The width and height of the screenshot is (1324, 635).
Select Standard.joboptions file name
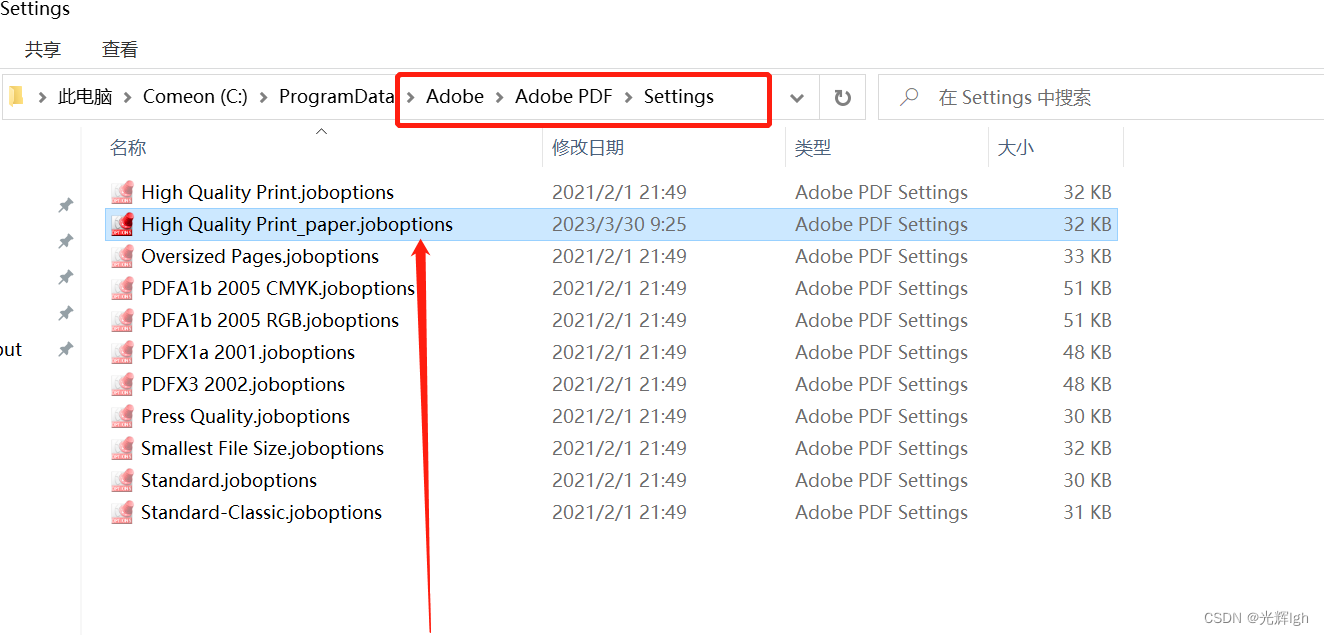coord(229,480)
